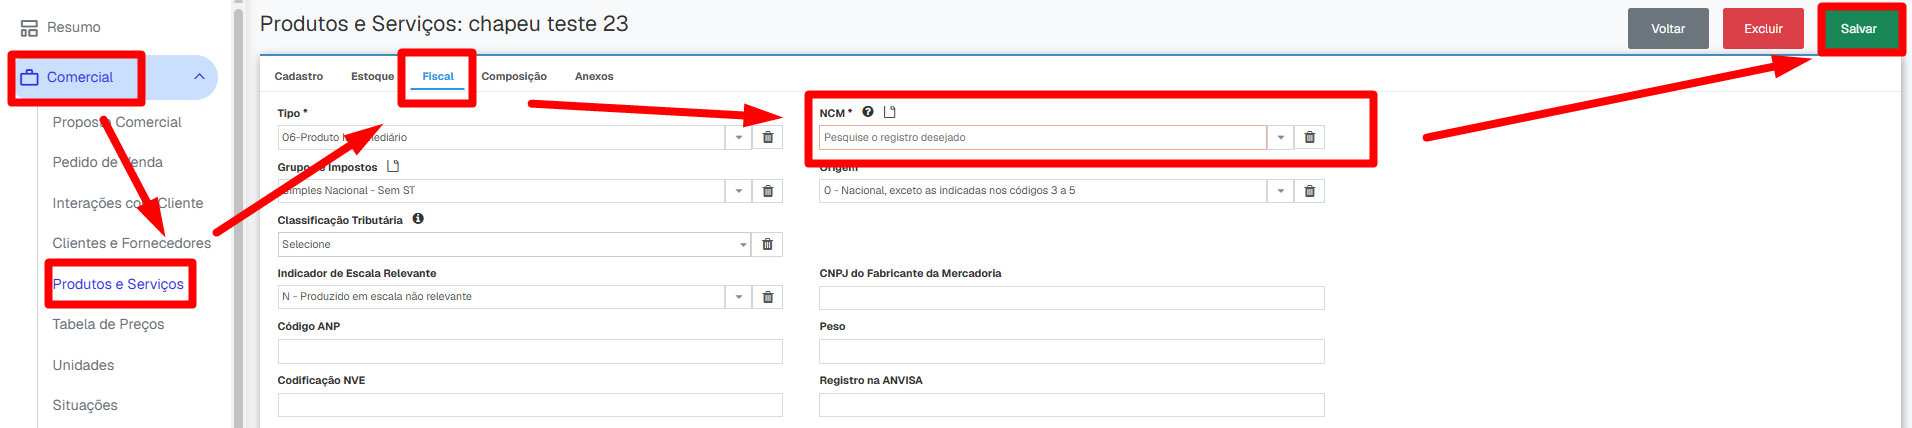This screenshot has height=428, width=1912.
Task: Click the Excluir button
Action: coord(1763,29)
